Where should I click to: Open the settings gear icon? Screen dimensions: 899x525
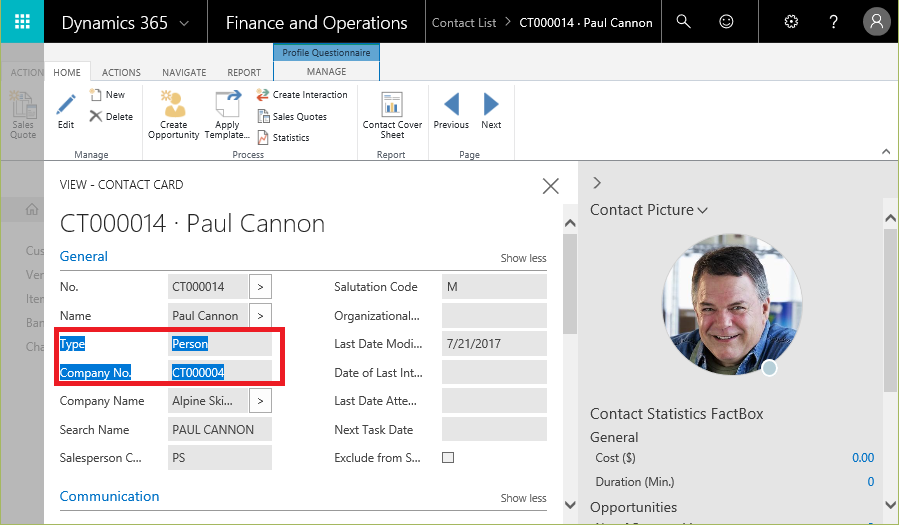pyautogui.click(x=791, y=22)
